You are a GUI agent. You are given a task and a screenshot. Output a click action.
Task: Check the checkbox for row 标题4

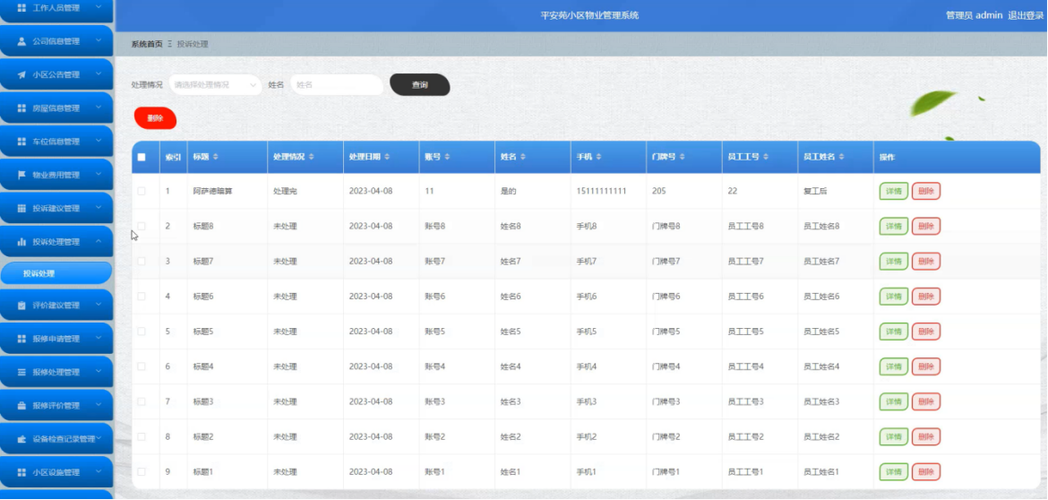(x=141, y=366)
